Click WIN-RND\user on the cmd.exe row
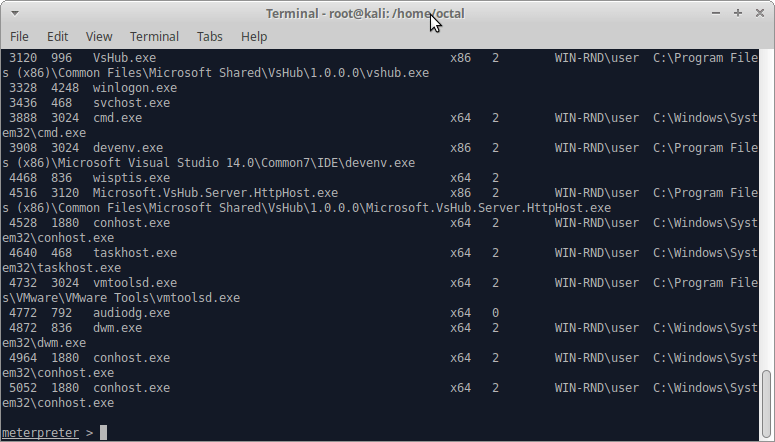The width and height of the screenshot is (775, 442). [x=597, y=118]
